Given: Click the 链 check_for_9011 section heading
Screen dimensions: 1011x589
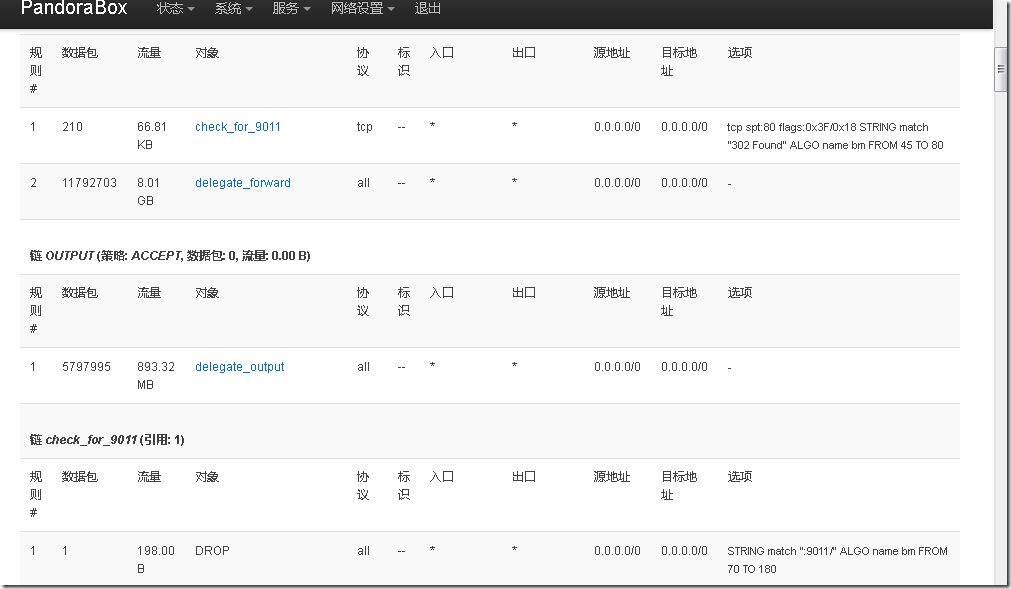Looking at the screenshot, I should coord(107,440).
